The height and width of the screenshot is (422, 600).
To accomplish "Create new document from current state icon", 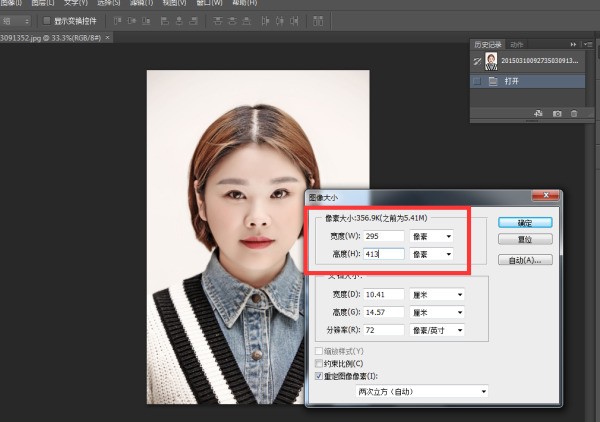I will coord(539,114).
